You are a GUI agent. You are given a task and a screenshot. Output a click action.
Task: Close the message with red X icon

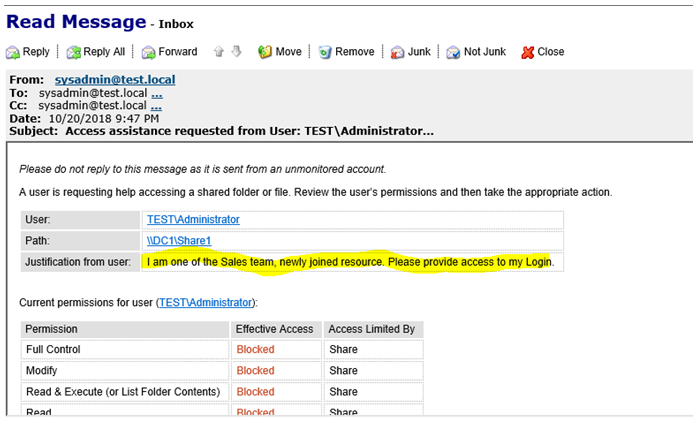pyautogui.click(x=528, y=52)
